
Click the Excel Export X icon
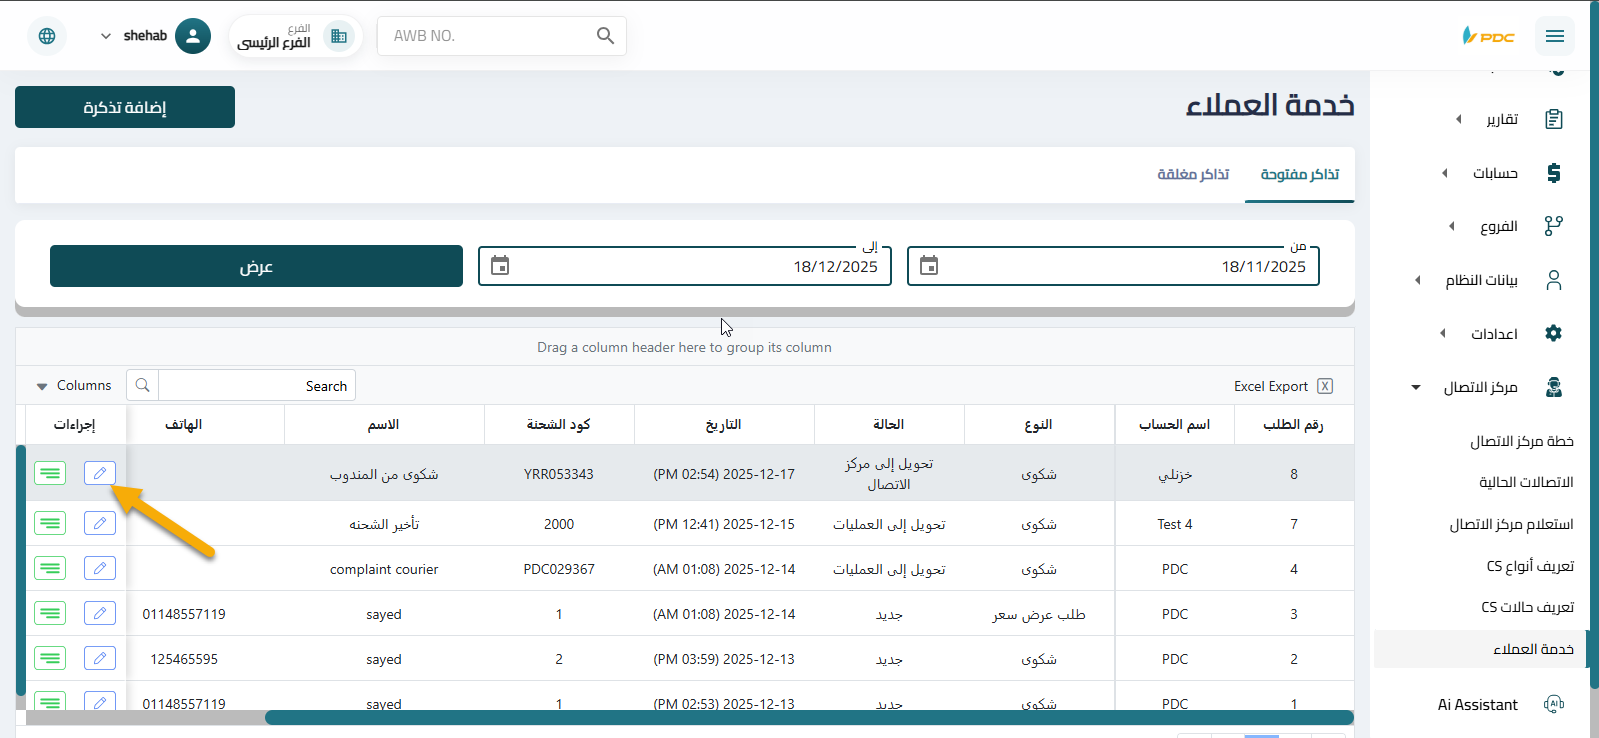[x=1325, y=386]
